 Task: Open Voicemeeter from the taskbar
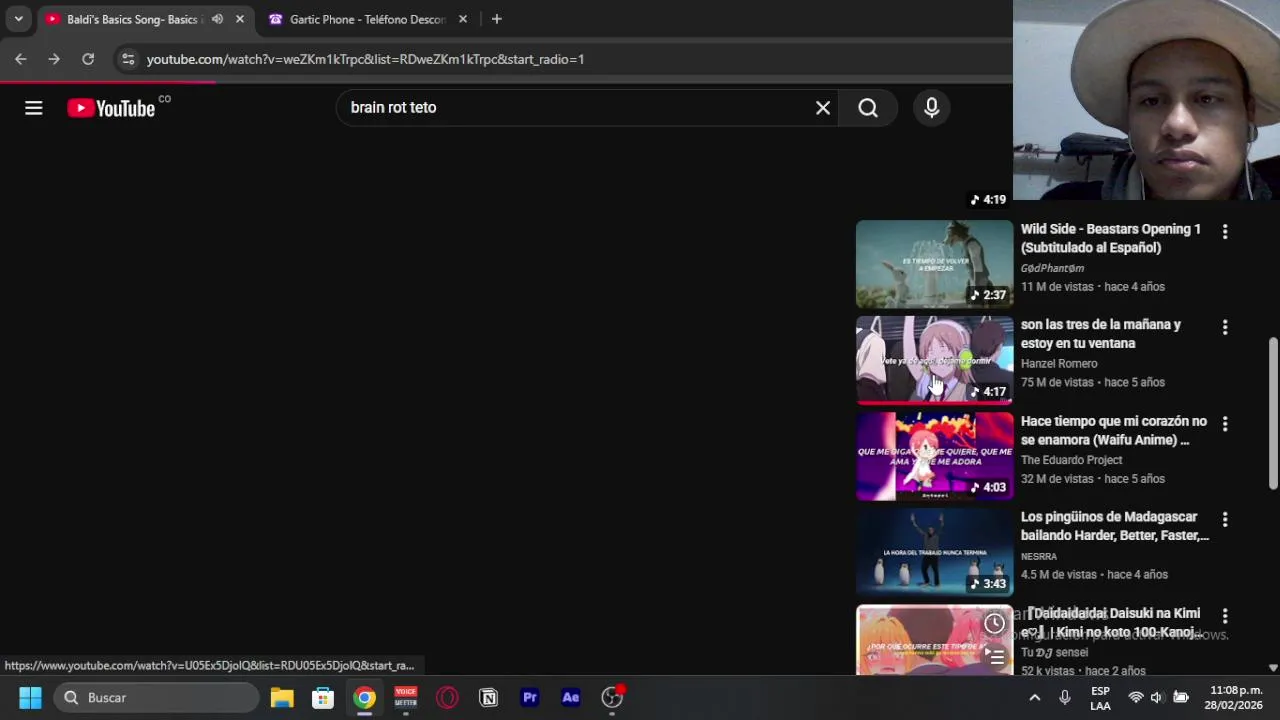point(406,697)
